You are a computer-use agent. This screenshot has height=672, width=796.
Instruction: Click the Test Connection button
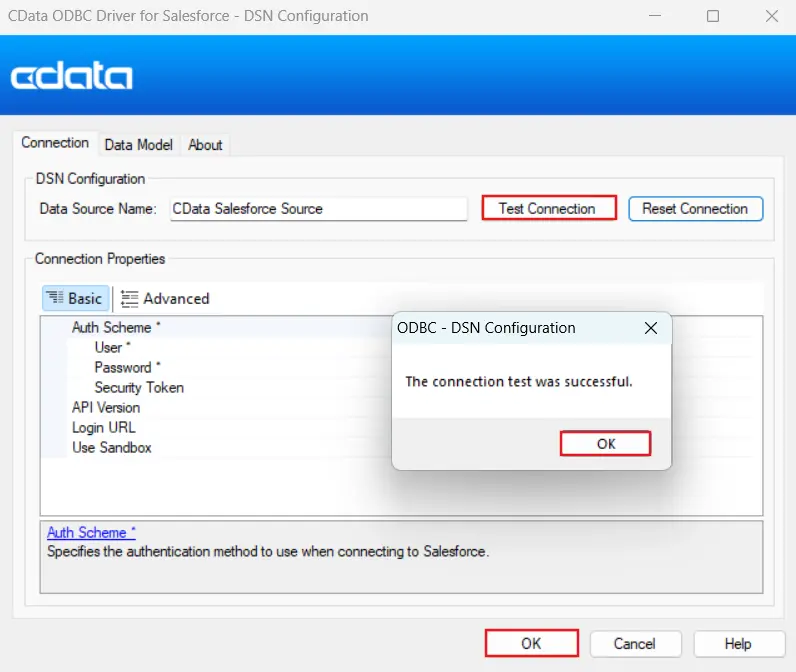549,208
